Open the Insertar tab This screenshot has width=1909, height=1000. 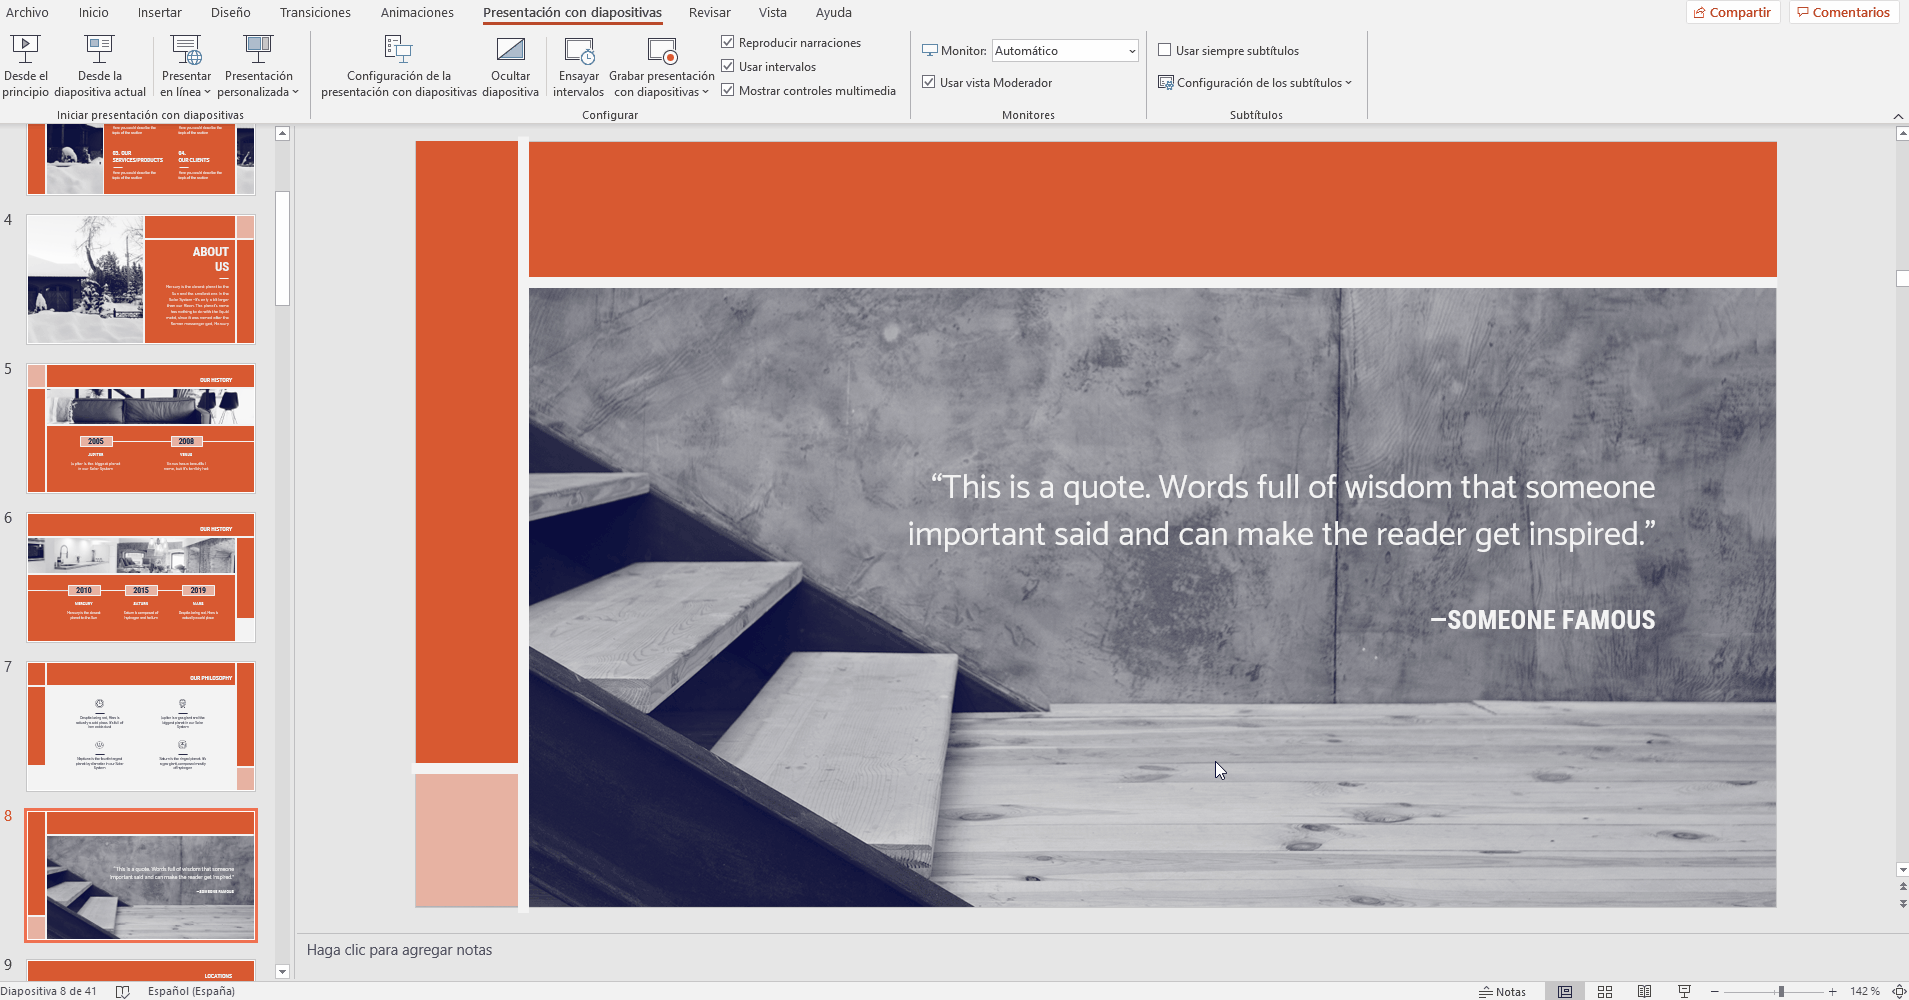160,12
